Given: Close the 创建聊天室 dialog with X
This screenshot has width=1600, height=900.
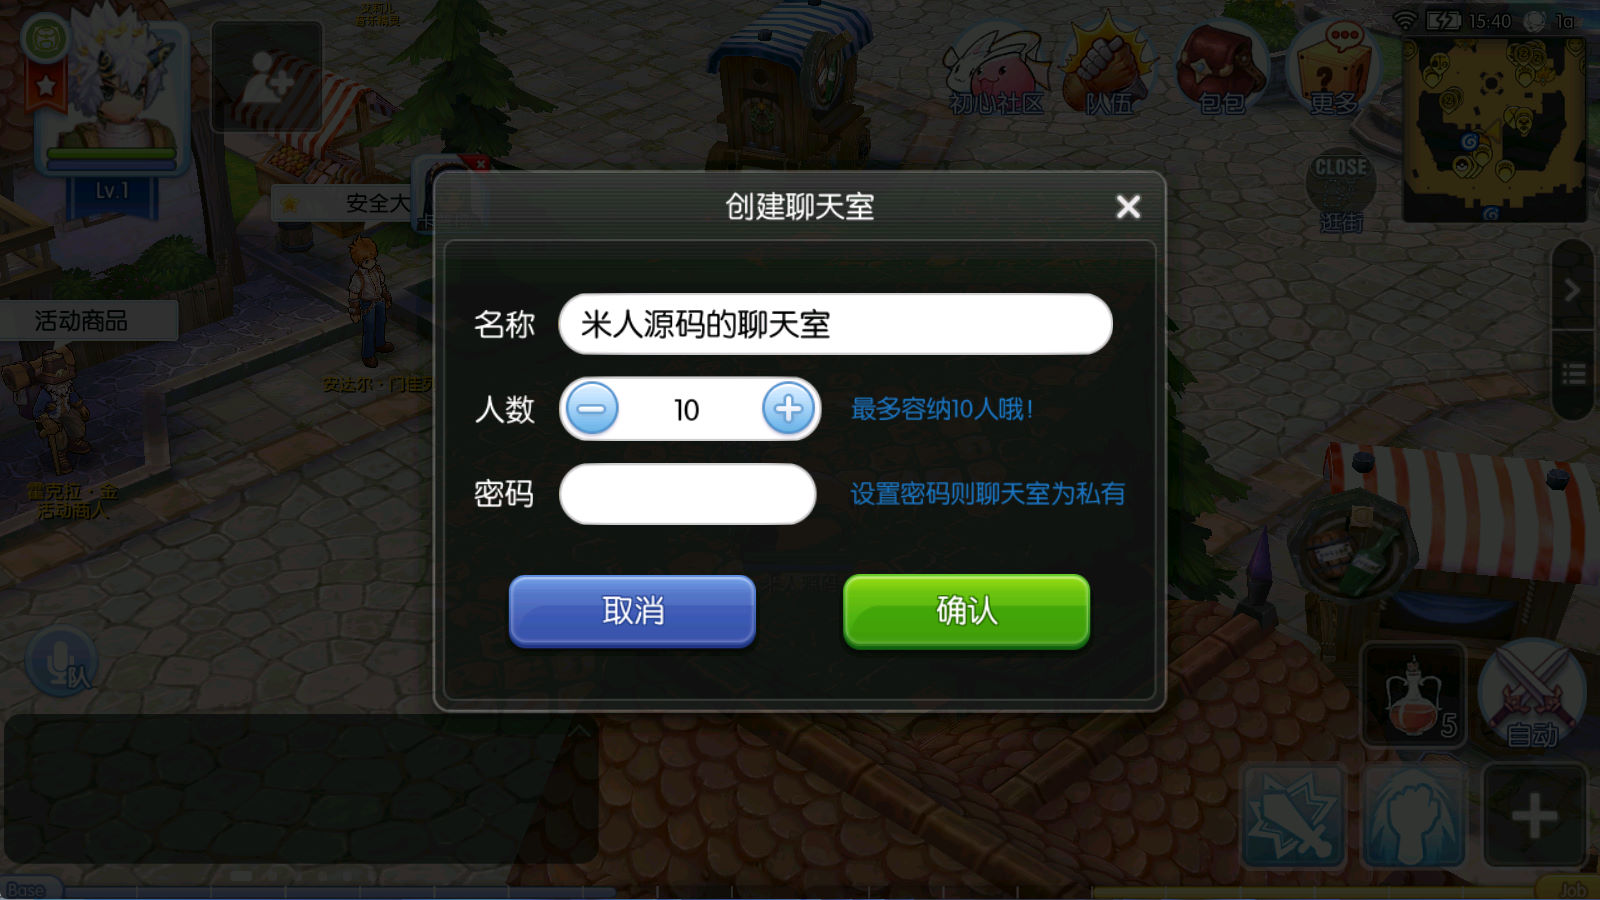Looking at the screenshot, I should click(x=1128, y=207).
